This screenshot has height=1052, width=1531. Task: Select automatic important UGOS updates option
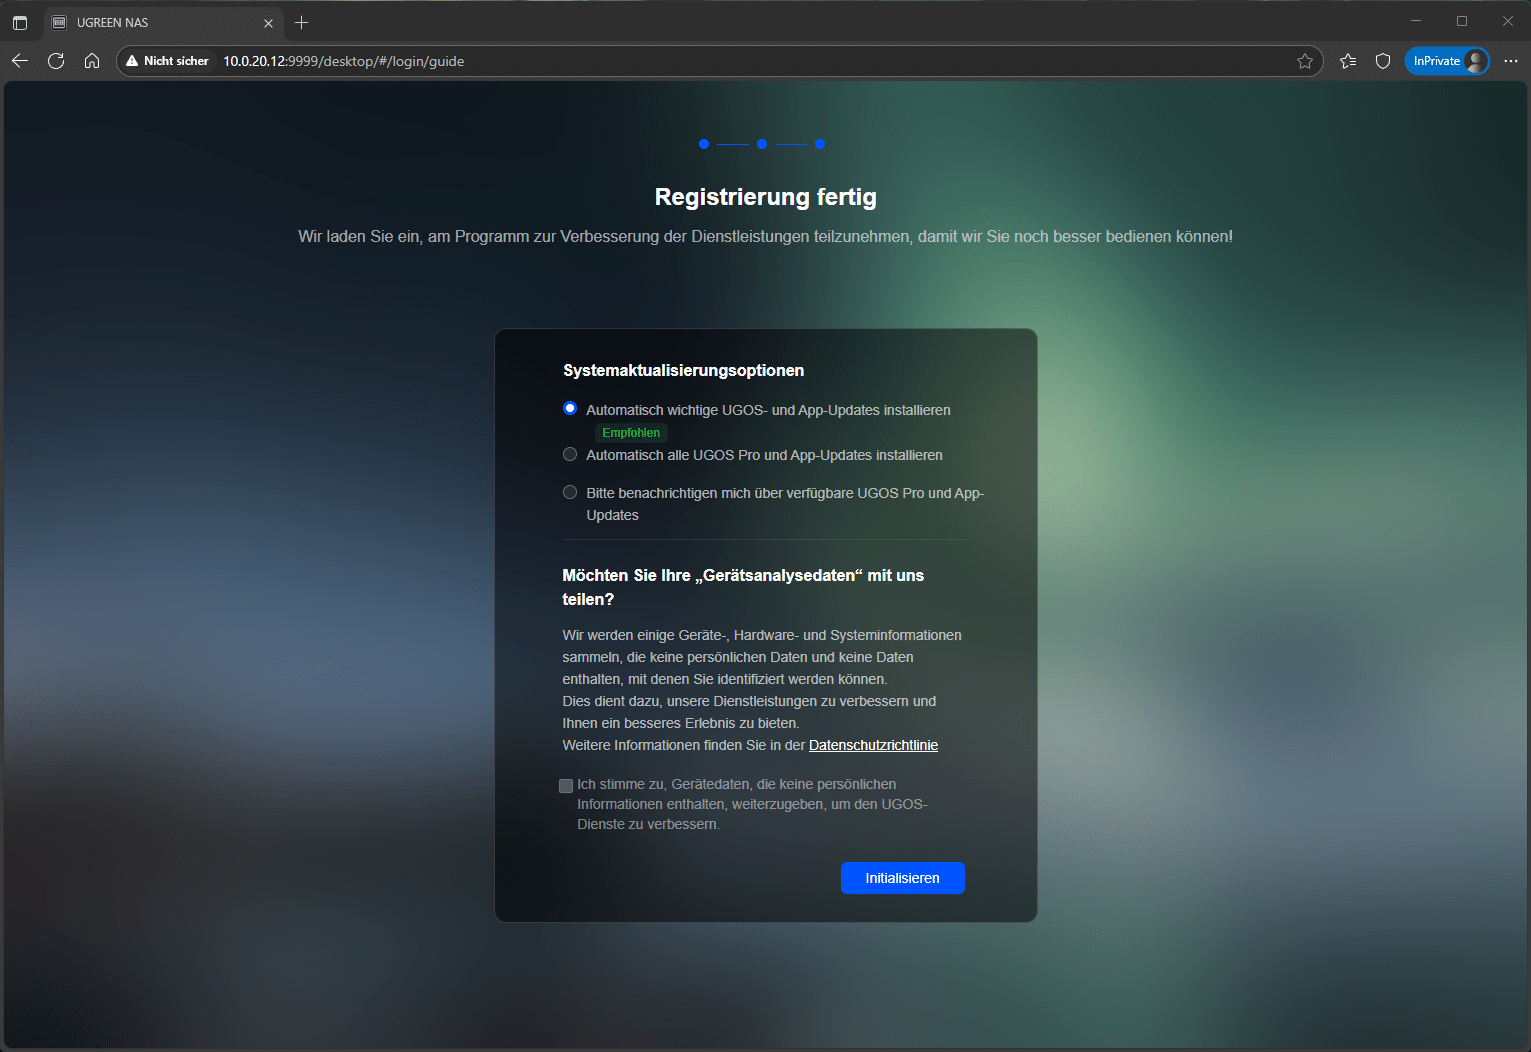coord(570,409)
